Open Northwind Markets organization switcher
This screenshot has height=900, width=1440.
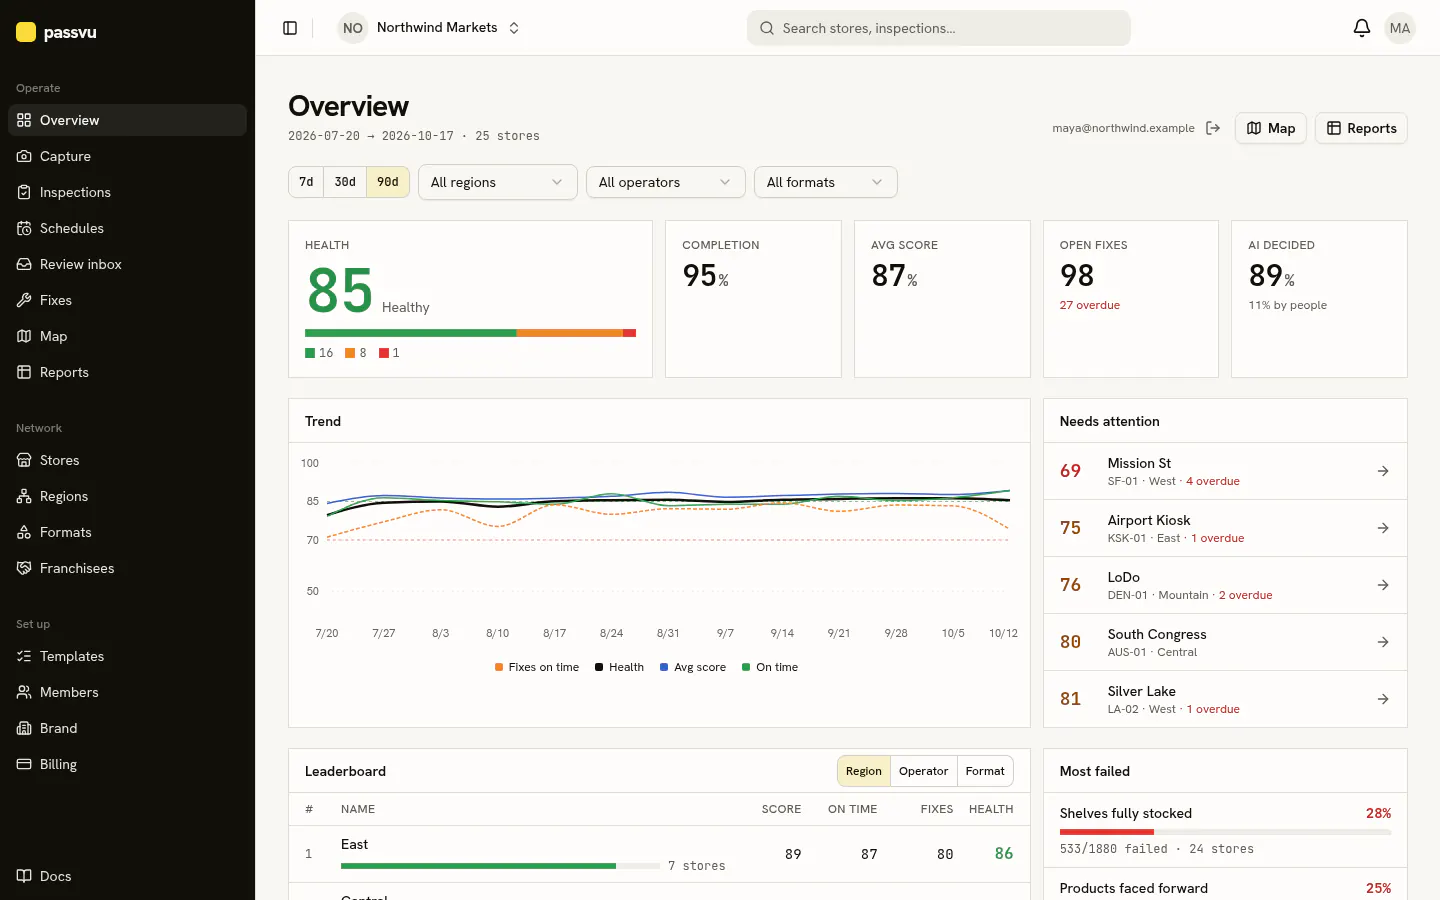point(430,28)
